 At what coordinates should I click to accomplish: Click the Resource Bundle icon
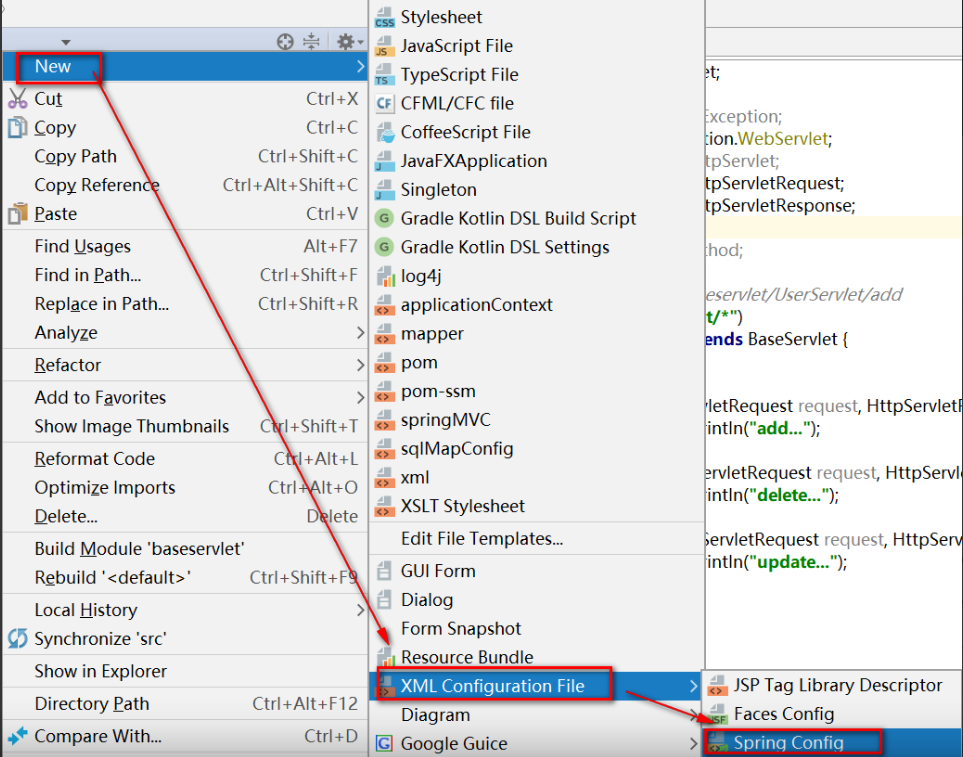point(386,657)
